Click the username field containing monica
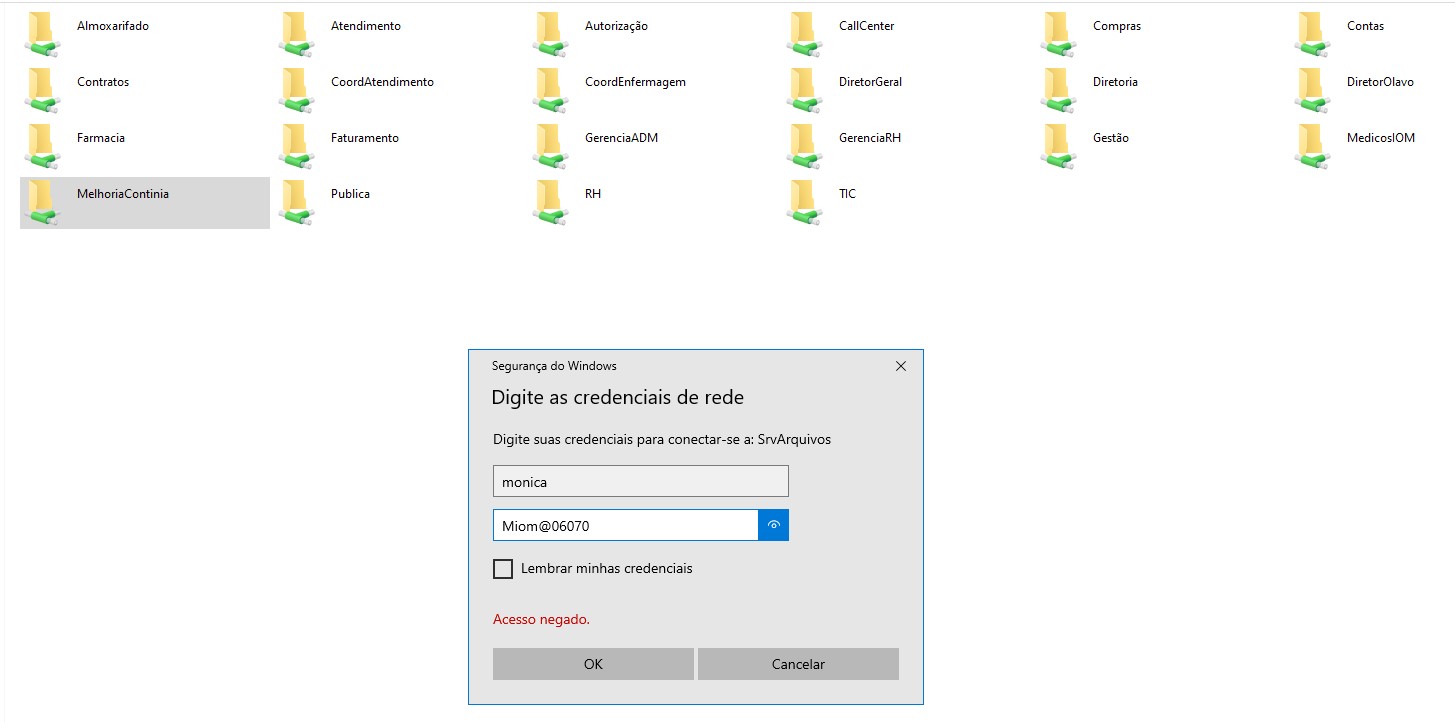The height and width of the screenshot is (723, 1455). pyautogui.click(x=640, y=481)
